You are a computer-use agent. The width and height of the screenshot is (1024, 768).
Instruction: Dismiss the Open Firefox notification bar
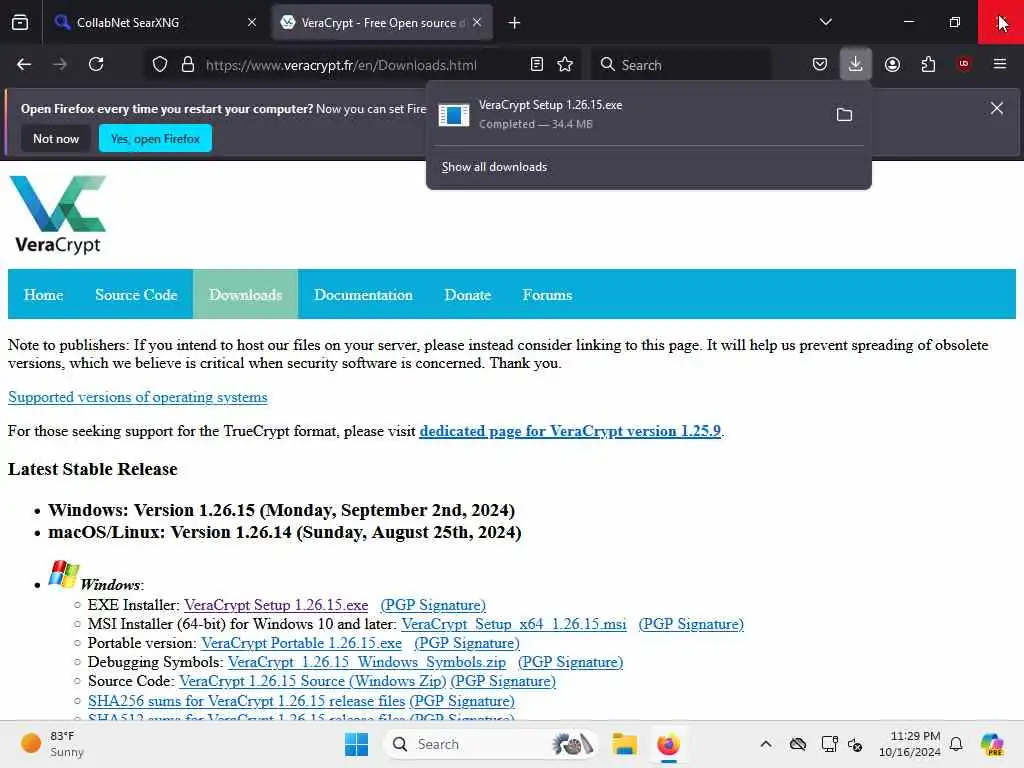[997, 108]
